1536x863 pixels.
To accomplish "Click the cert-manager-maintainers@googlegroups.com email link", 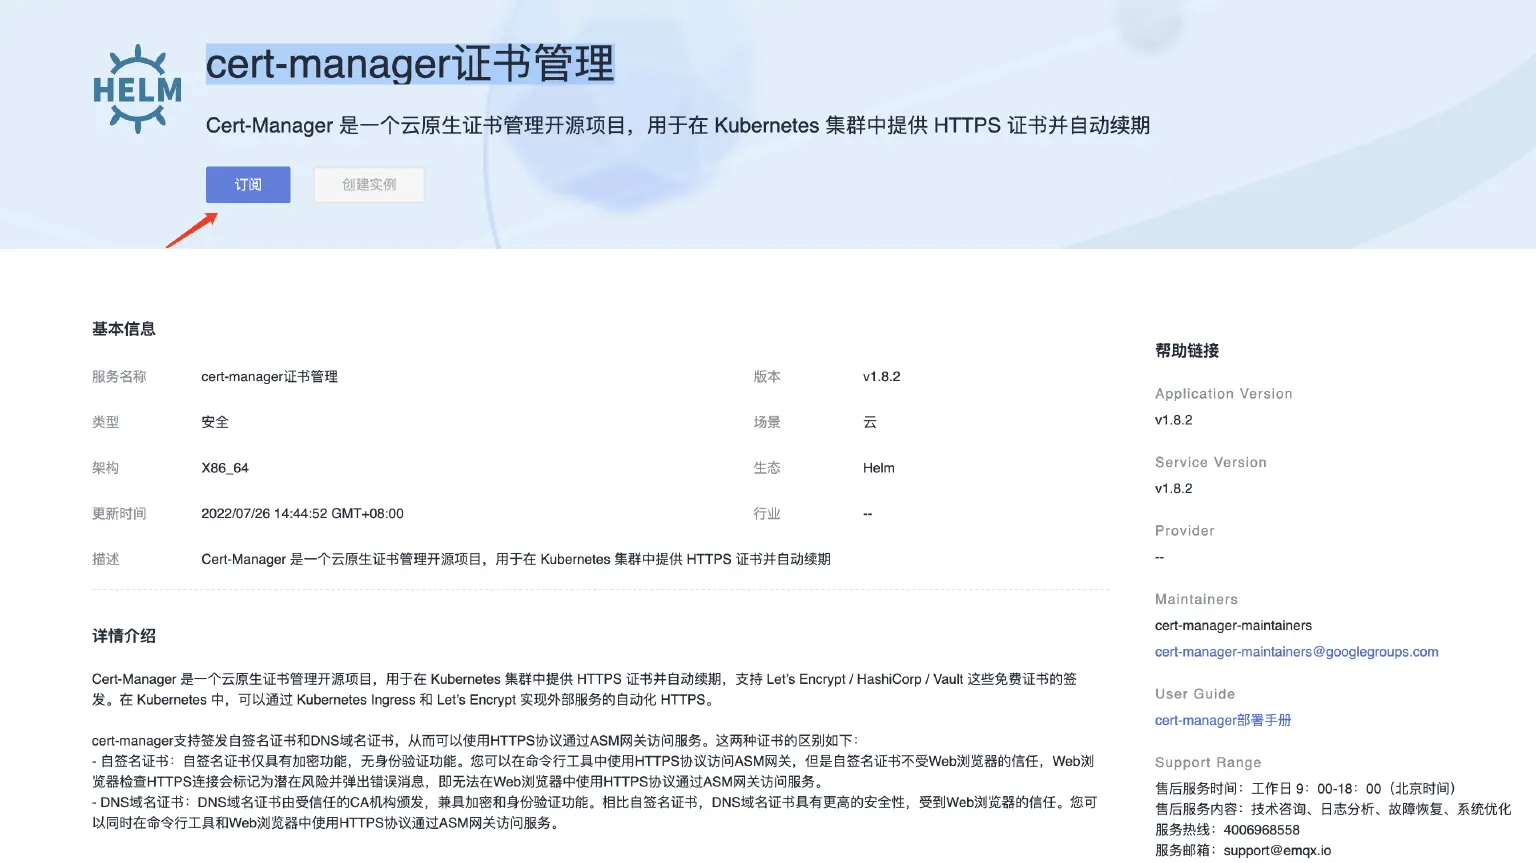I will pos(1296,651).
